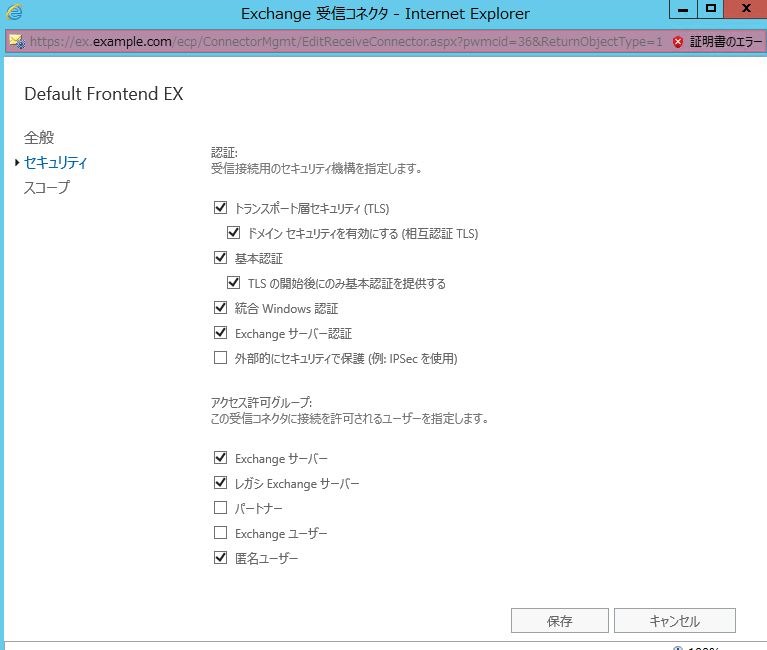Viewport: 767px width, 650px height.
Task: Open the 全般 tab
Action: (x=39, y=137)
